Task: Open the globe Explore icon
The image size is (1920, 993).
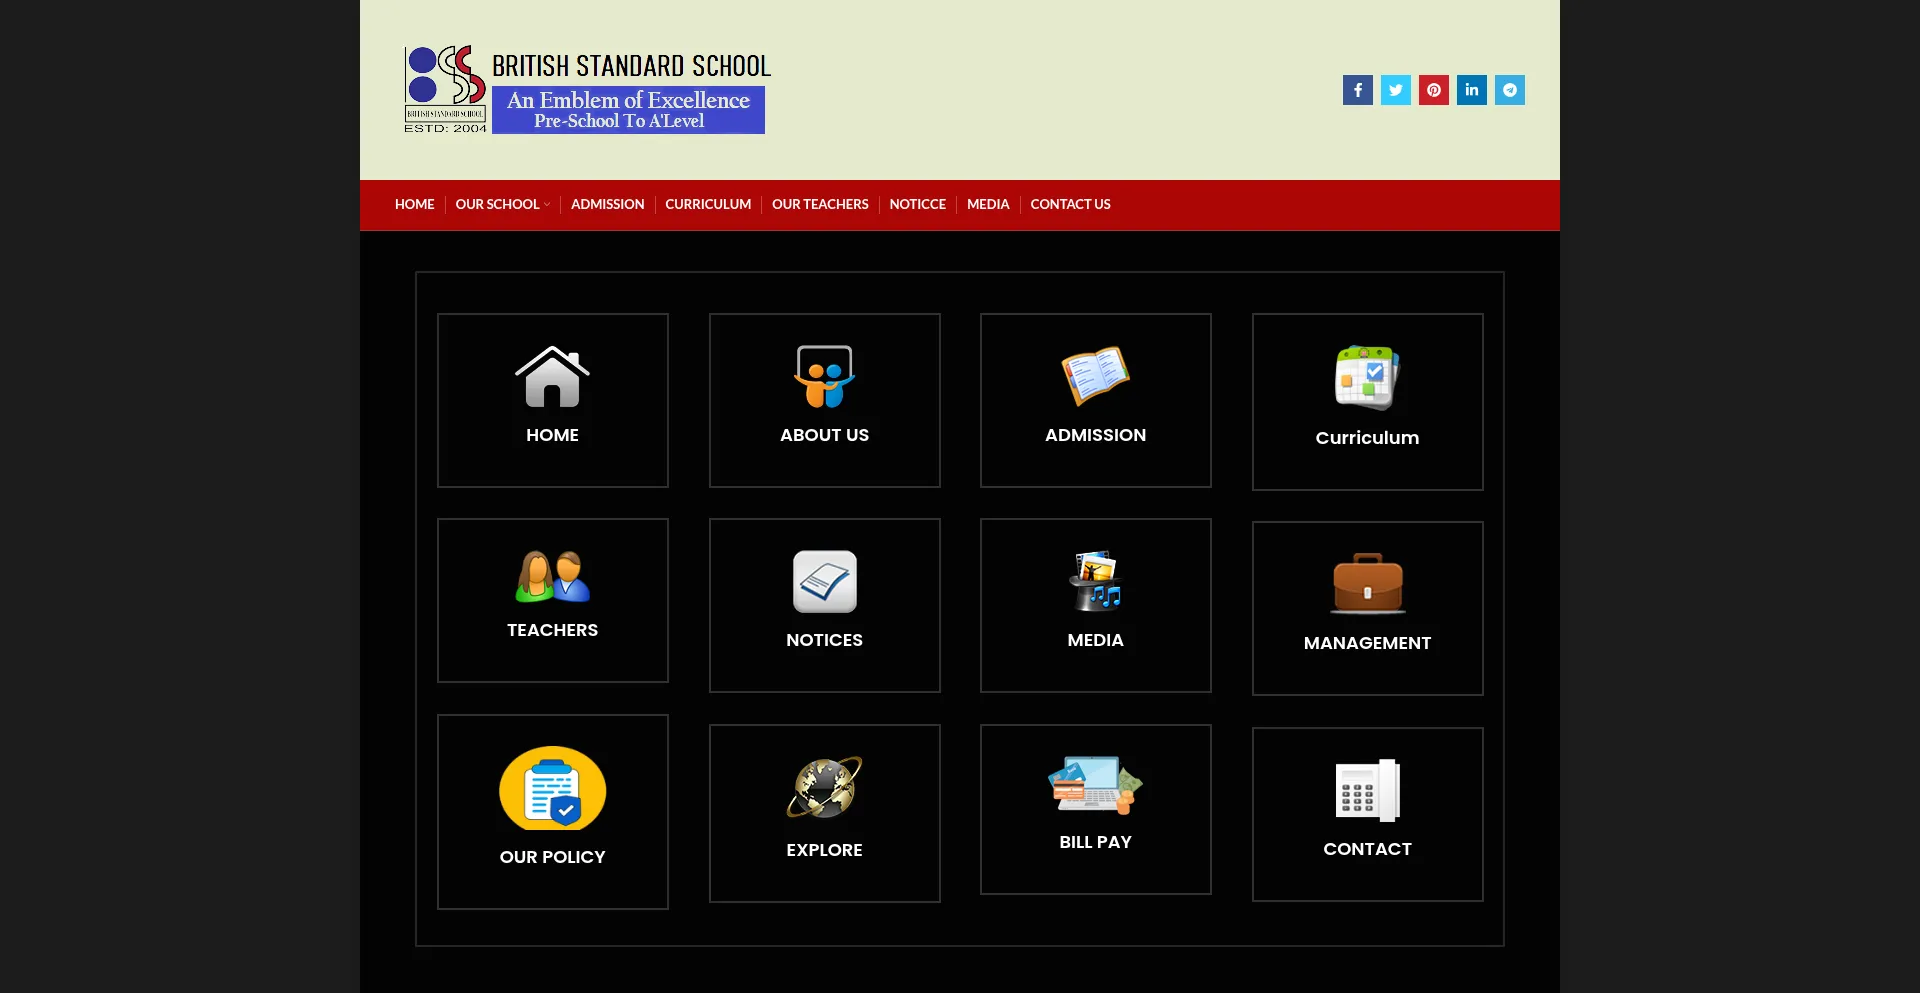Action: [824, 788]
